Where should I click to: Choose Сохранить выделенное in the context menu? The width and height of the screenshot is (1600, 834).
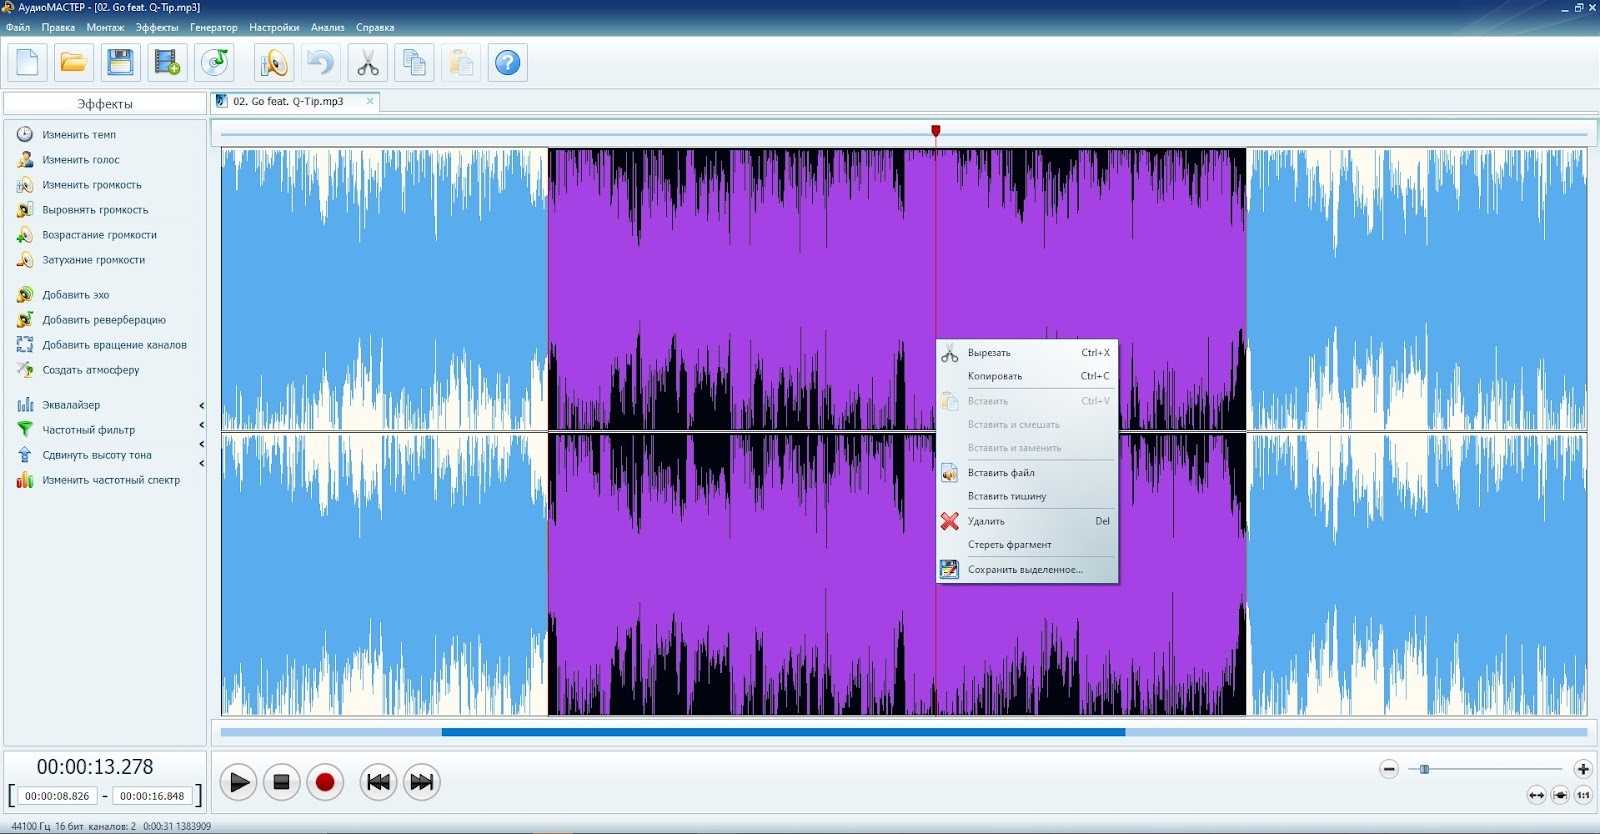1025,570
